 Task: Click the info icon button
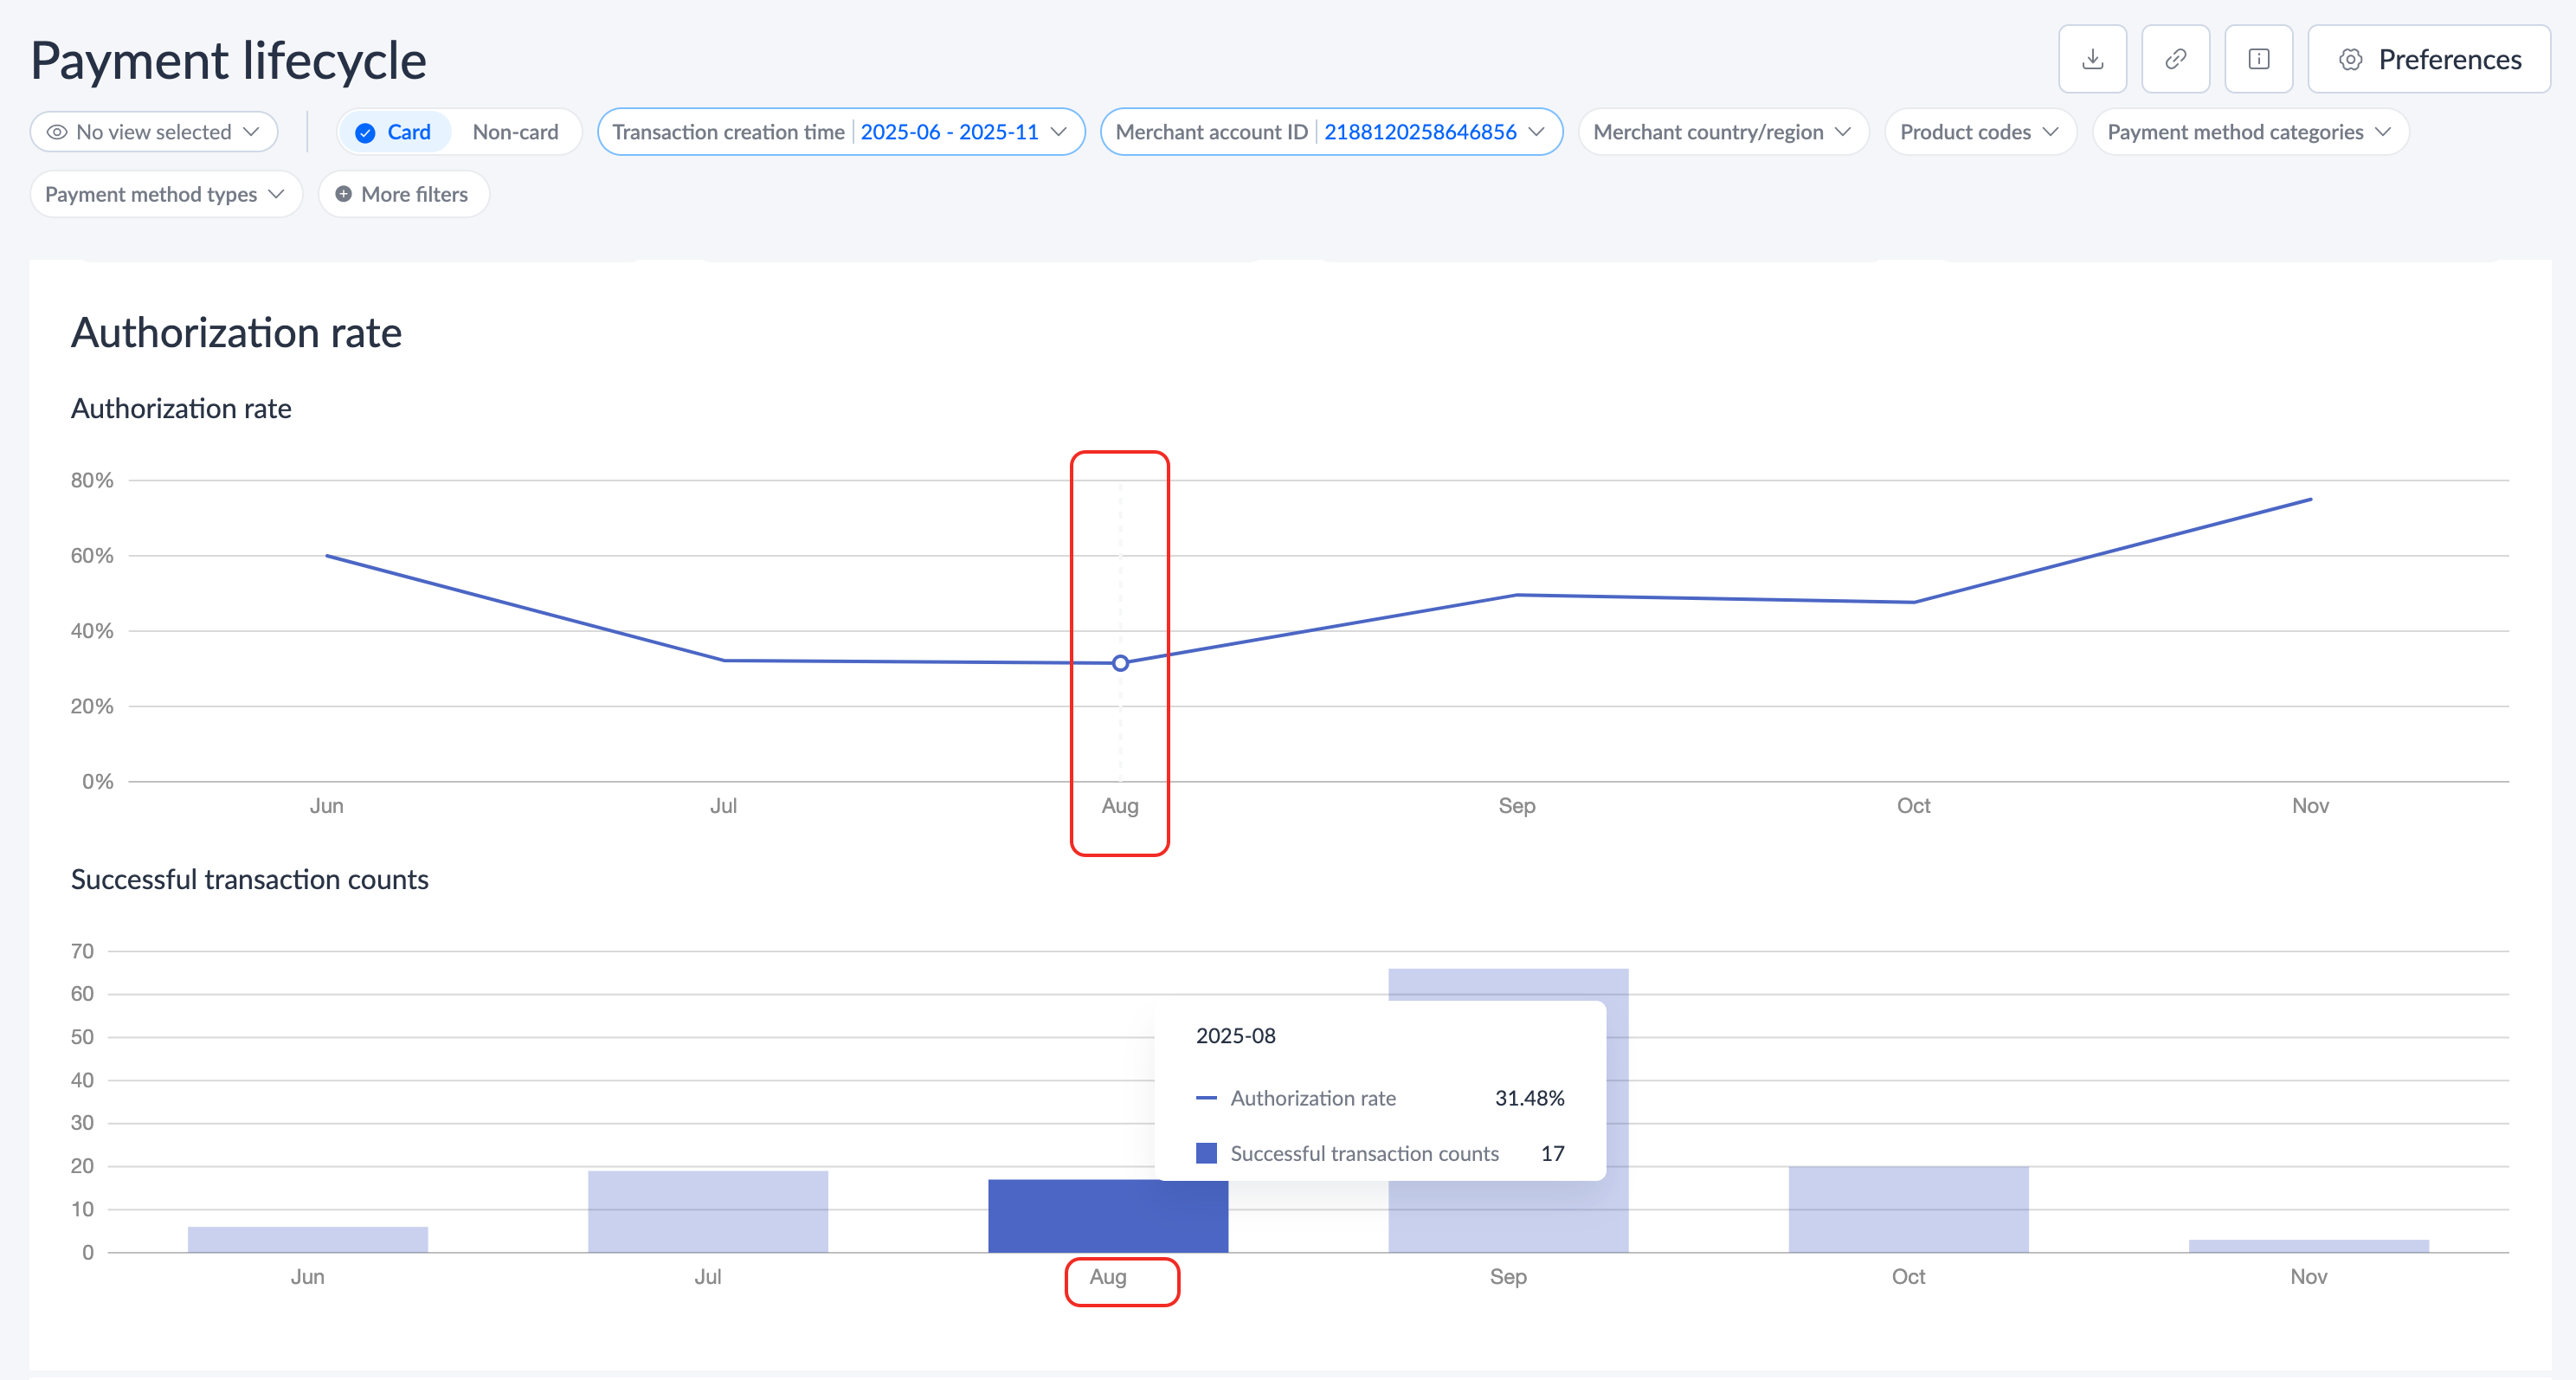pyautogui.click(x=2258, y=59)
